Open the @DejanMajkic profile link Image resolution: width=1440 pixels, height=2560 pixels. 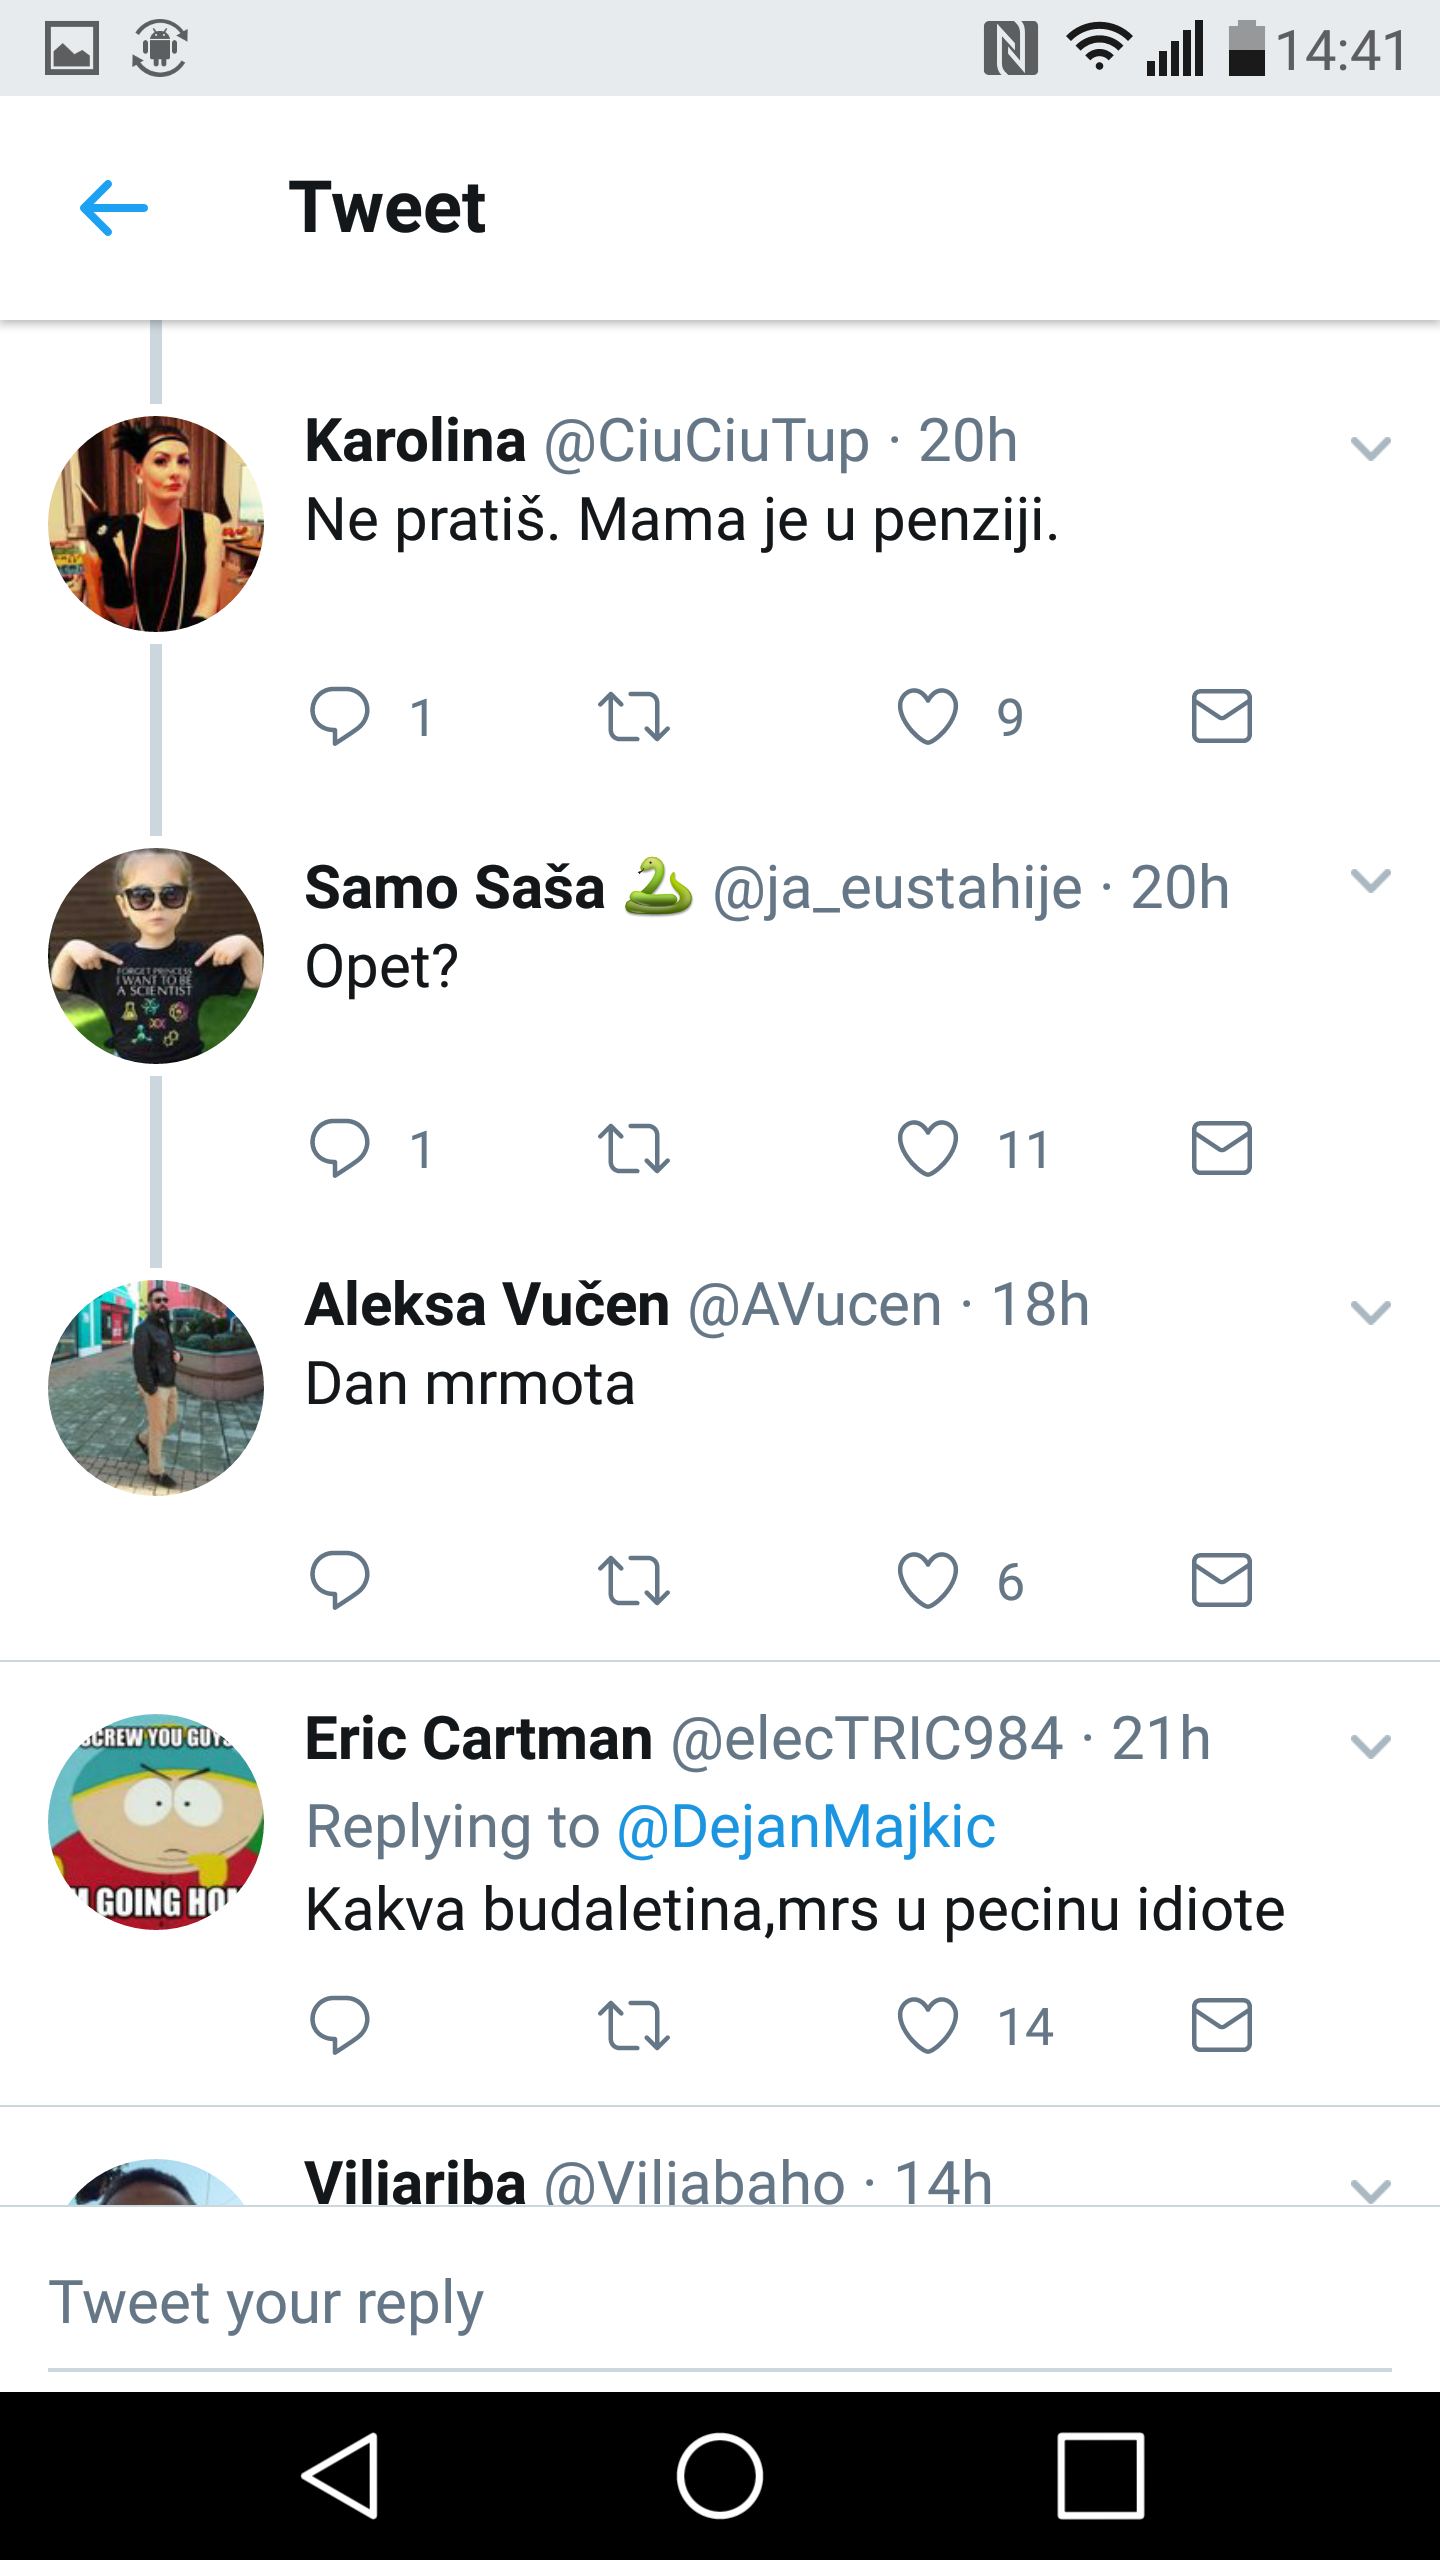point(806,1826)
